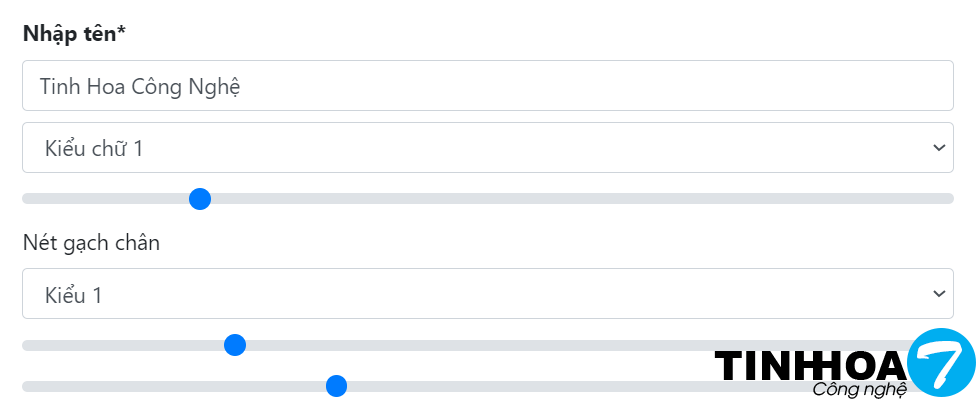Image resolution: width=978 pixels, height=407 pixels.
Task: Click the "Công nghệ" logo subtitle
Action: pos(859,389)
